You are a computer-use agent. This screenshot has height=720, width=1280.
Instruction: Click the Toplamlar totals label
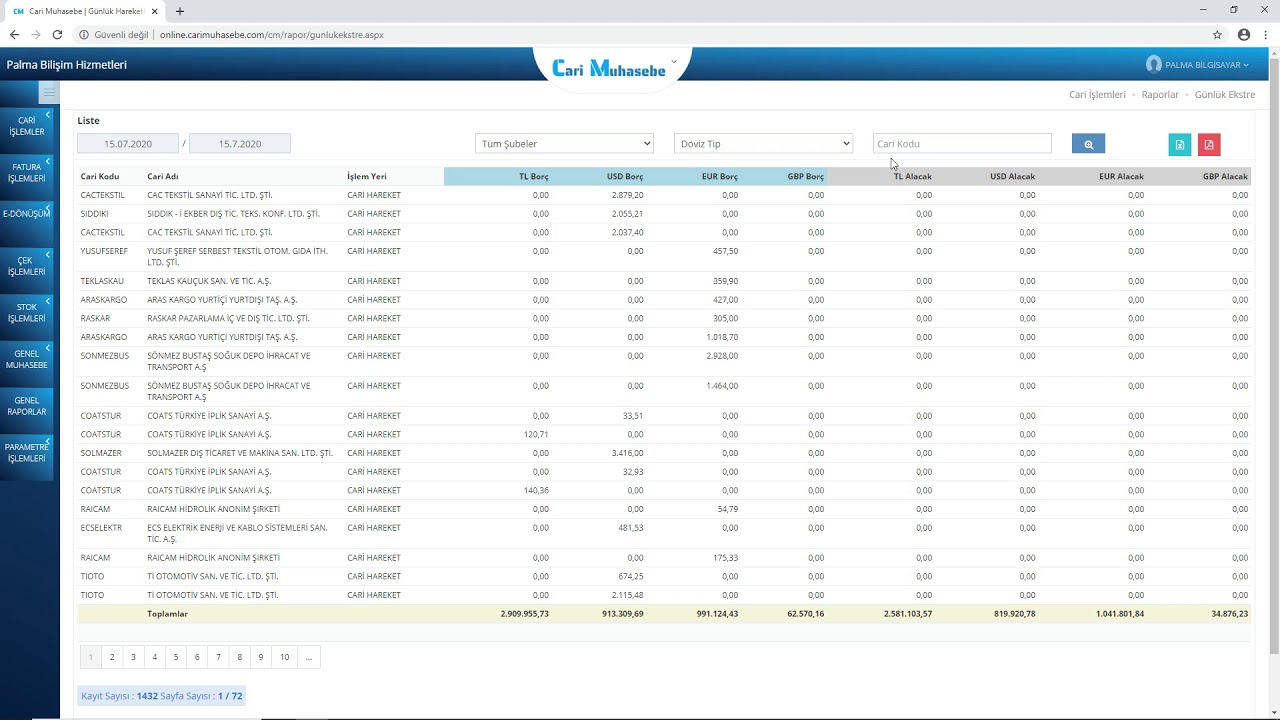(x=167, y=614)
